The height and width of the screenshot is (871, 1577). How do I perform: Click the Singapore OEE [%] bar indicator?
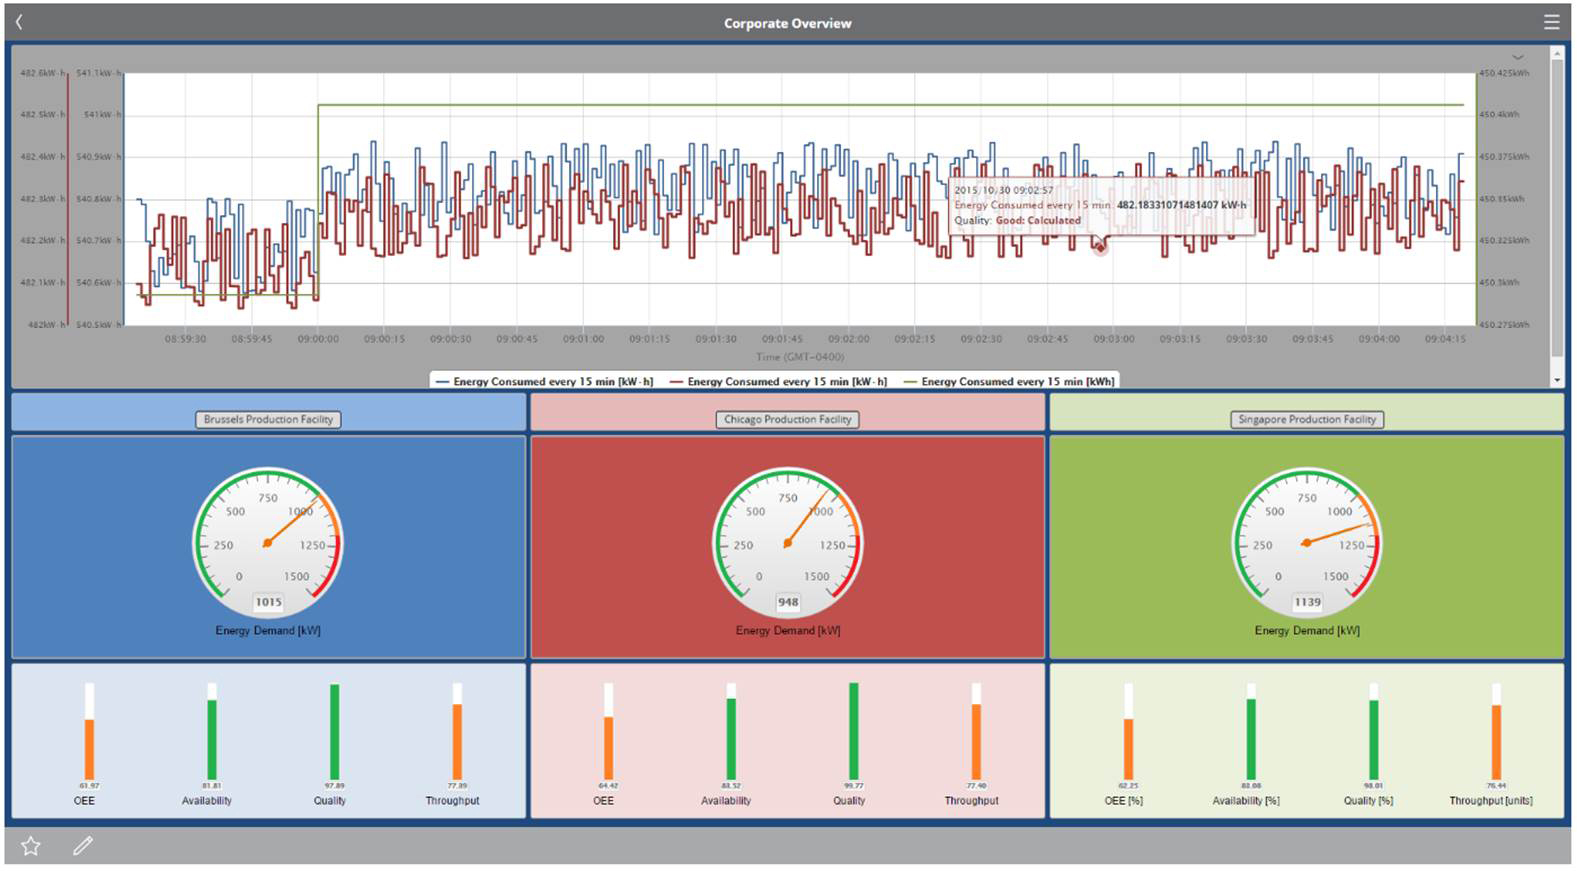click(1128, 732)
